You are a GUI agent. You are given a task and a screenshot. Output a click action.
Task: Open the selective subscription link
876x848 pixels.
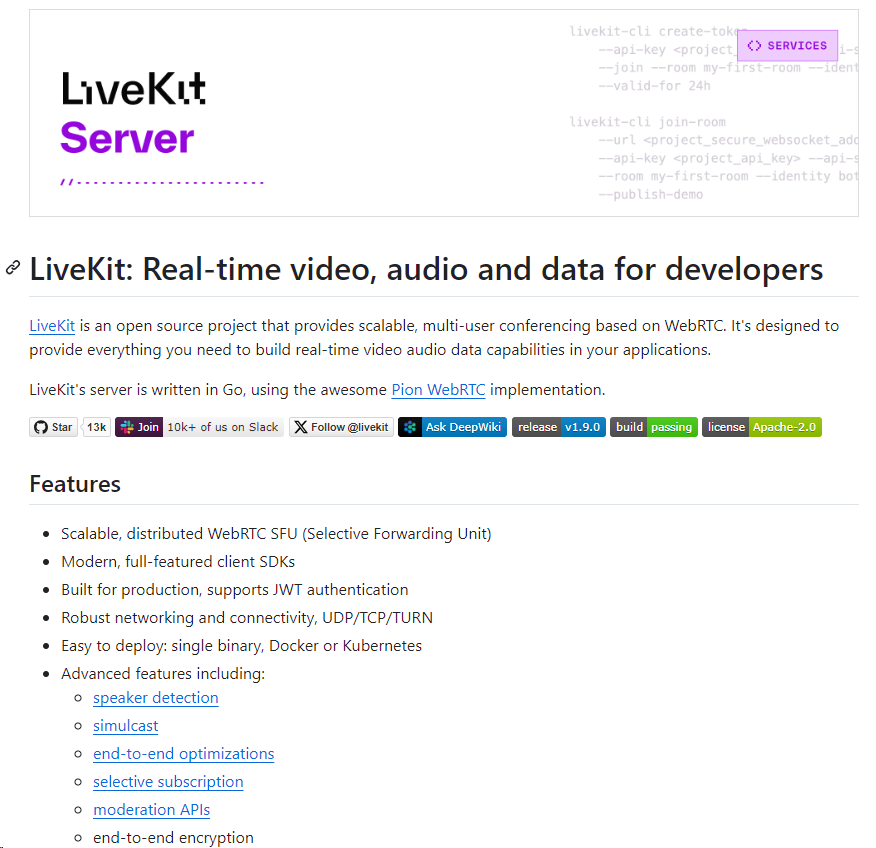point(168,782)
